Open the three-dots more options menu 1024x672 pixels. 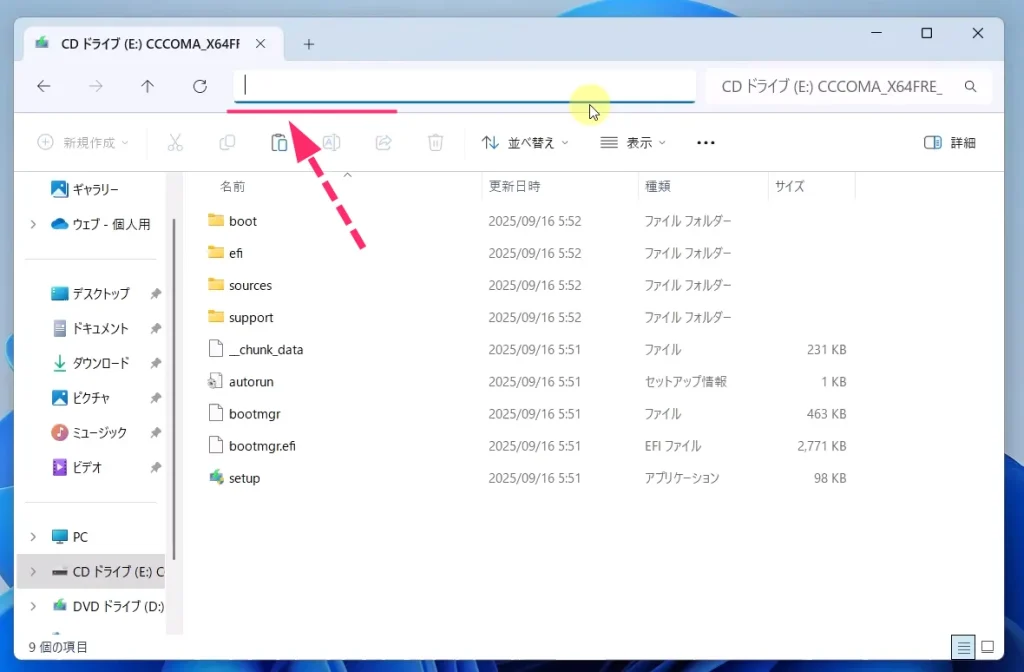coord(705,143)
